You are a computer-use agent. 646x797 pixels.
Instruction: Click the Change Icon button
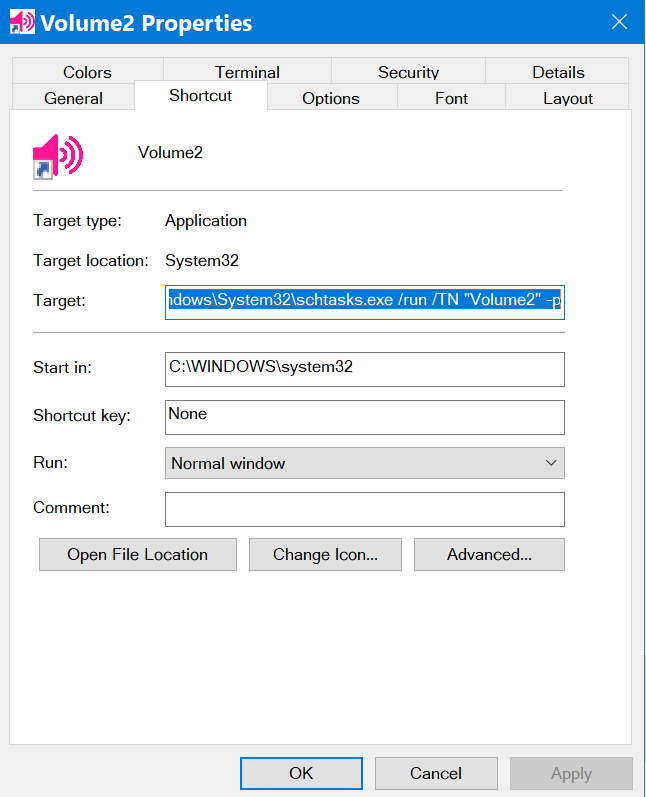tap(325, 555)
